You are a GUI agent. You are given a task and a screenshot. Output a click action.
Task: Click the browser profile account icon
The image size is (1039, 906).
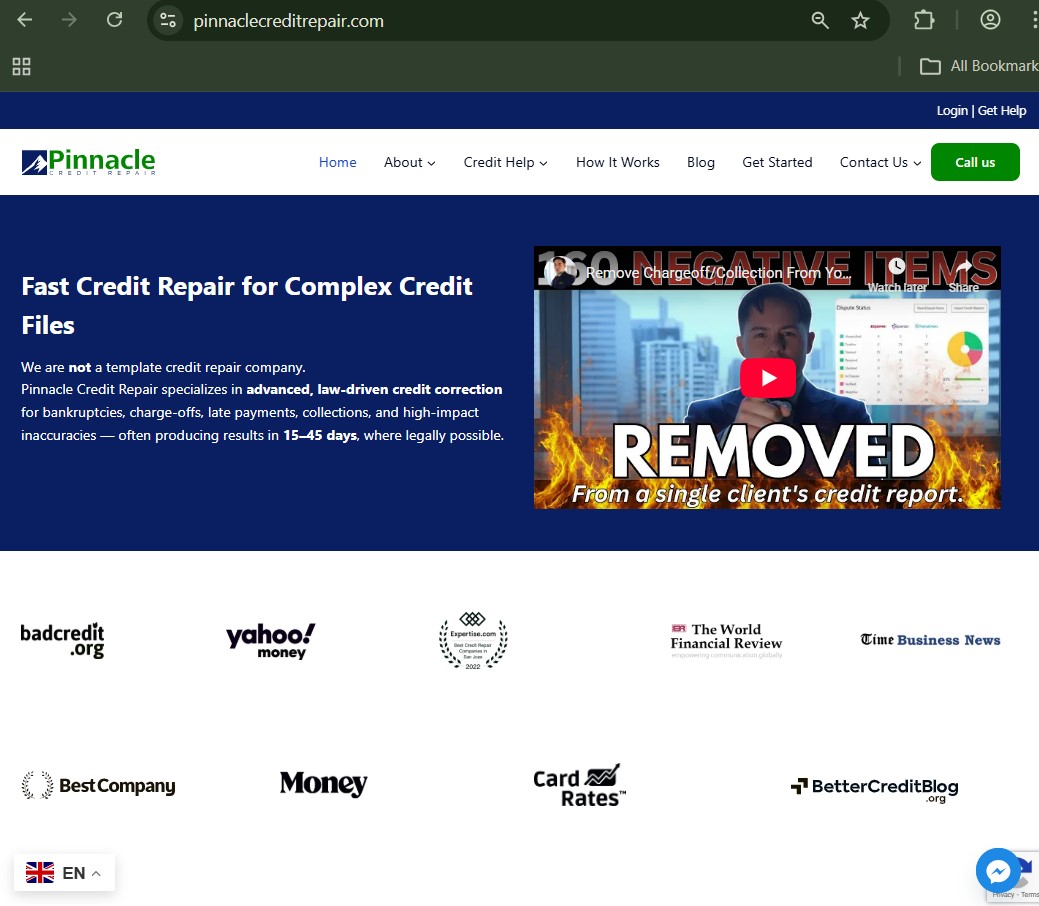coord(989,20)
